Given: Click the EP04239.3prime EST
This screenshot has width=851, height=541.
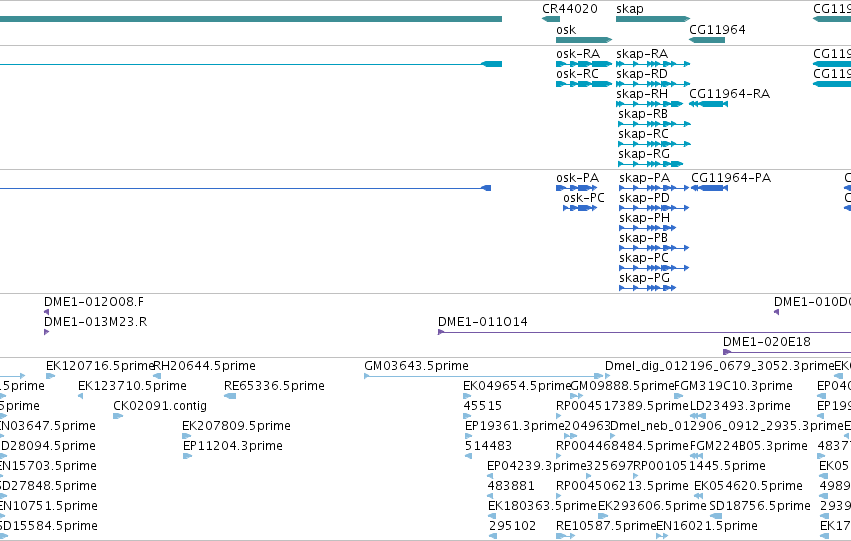Looking at the screenshot, I should 490,476.
